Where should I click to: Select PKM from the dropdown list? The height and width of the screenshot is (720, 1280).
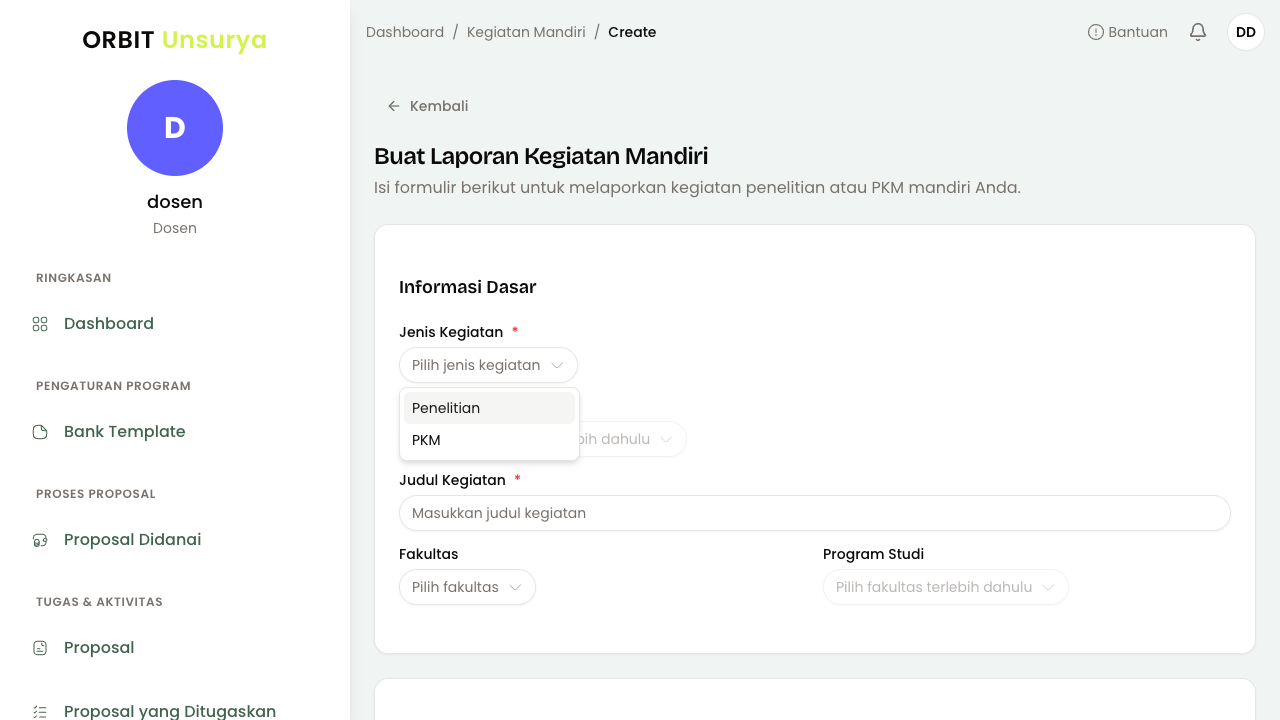[x=489, y=440]
